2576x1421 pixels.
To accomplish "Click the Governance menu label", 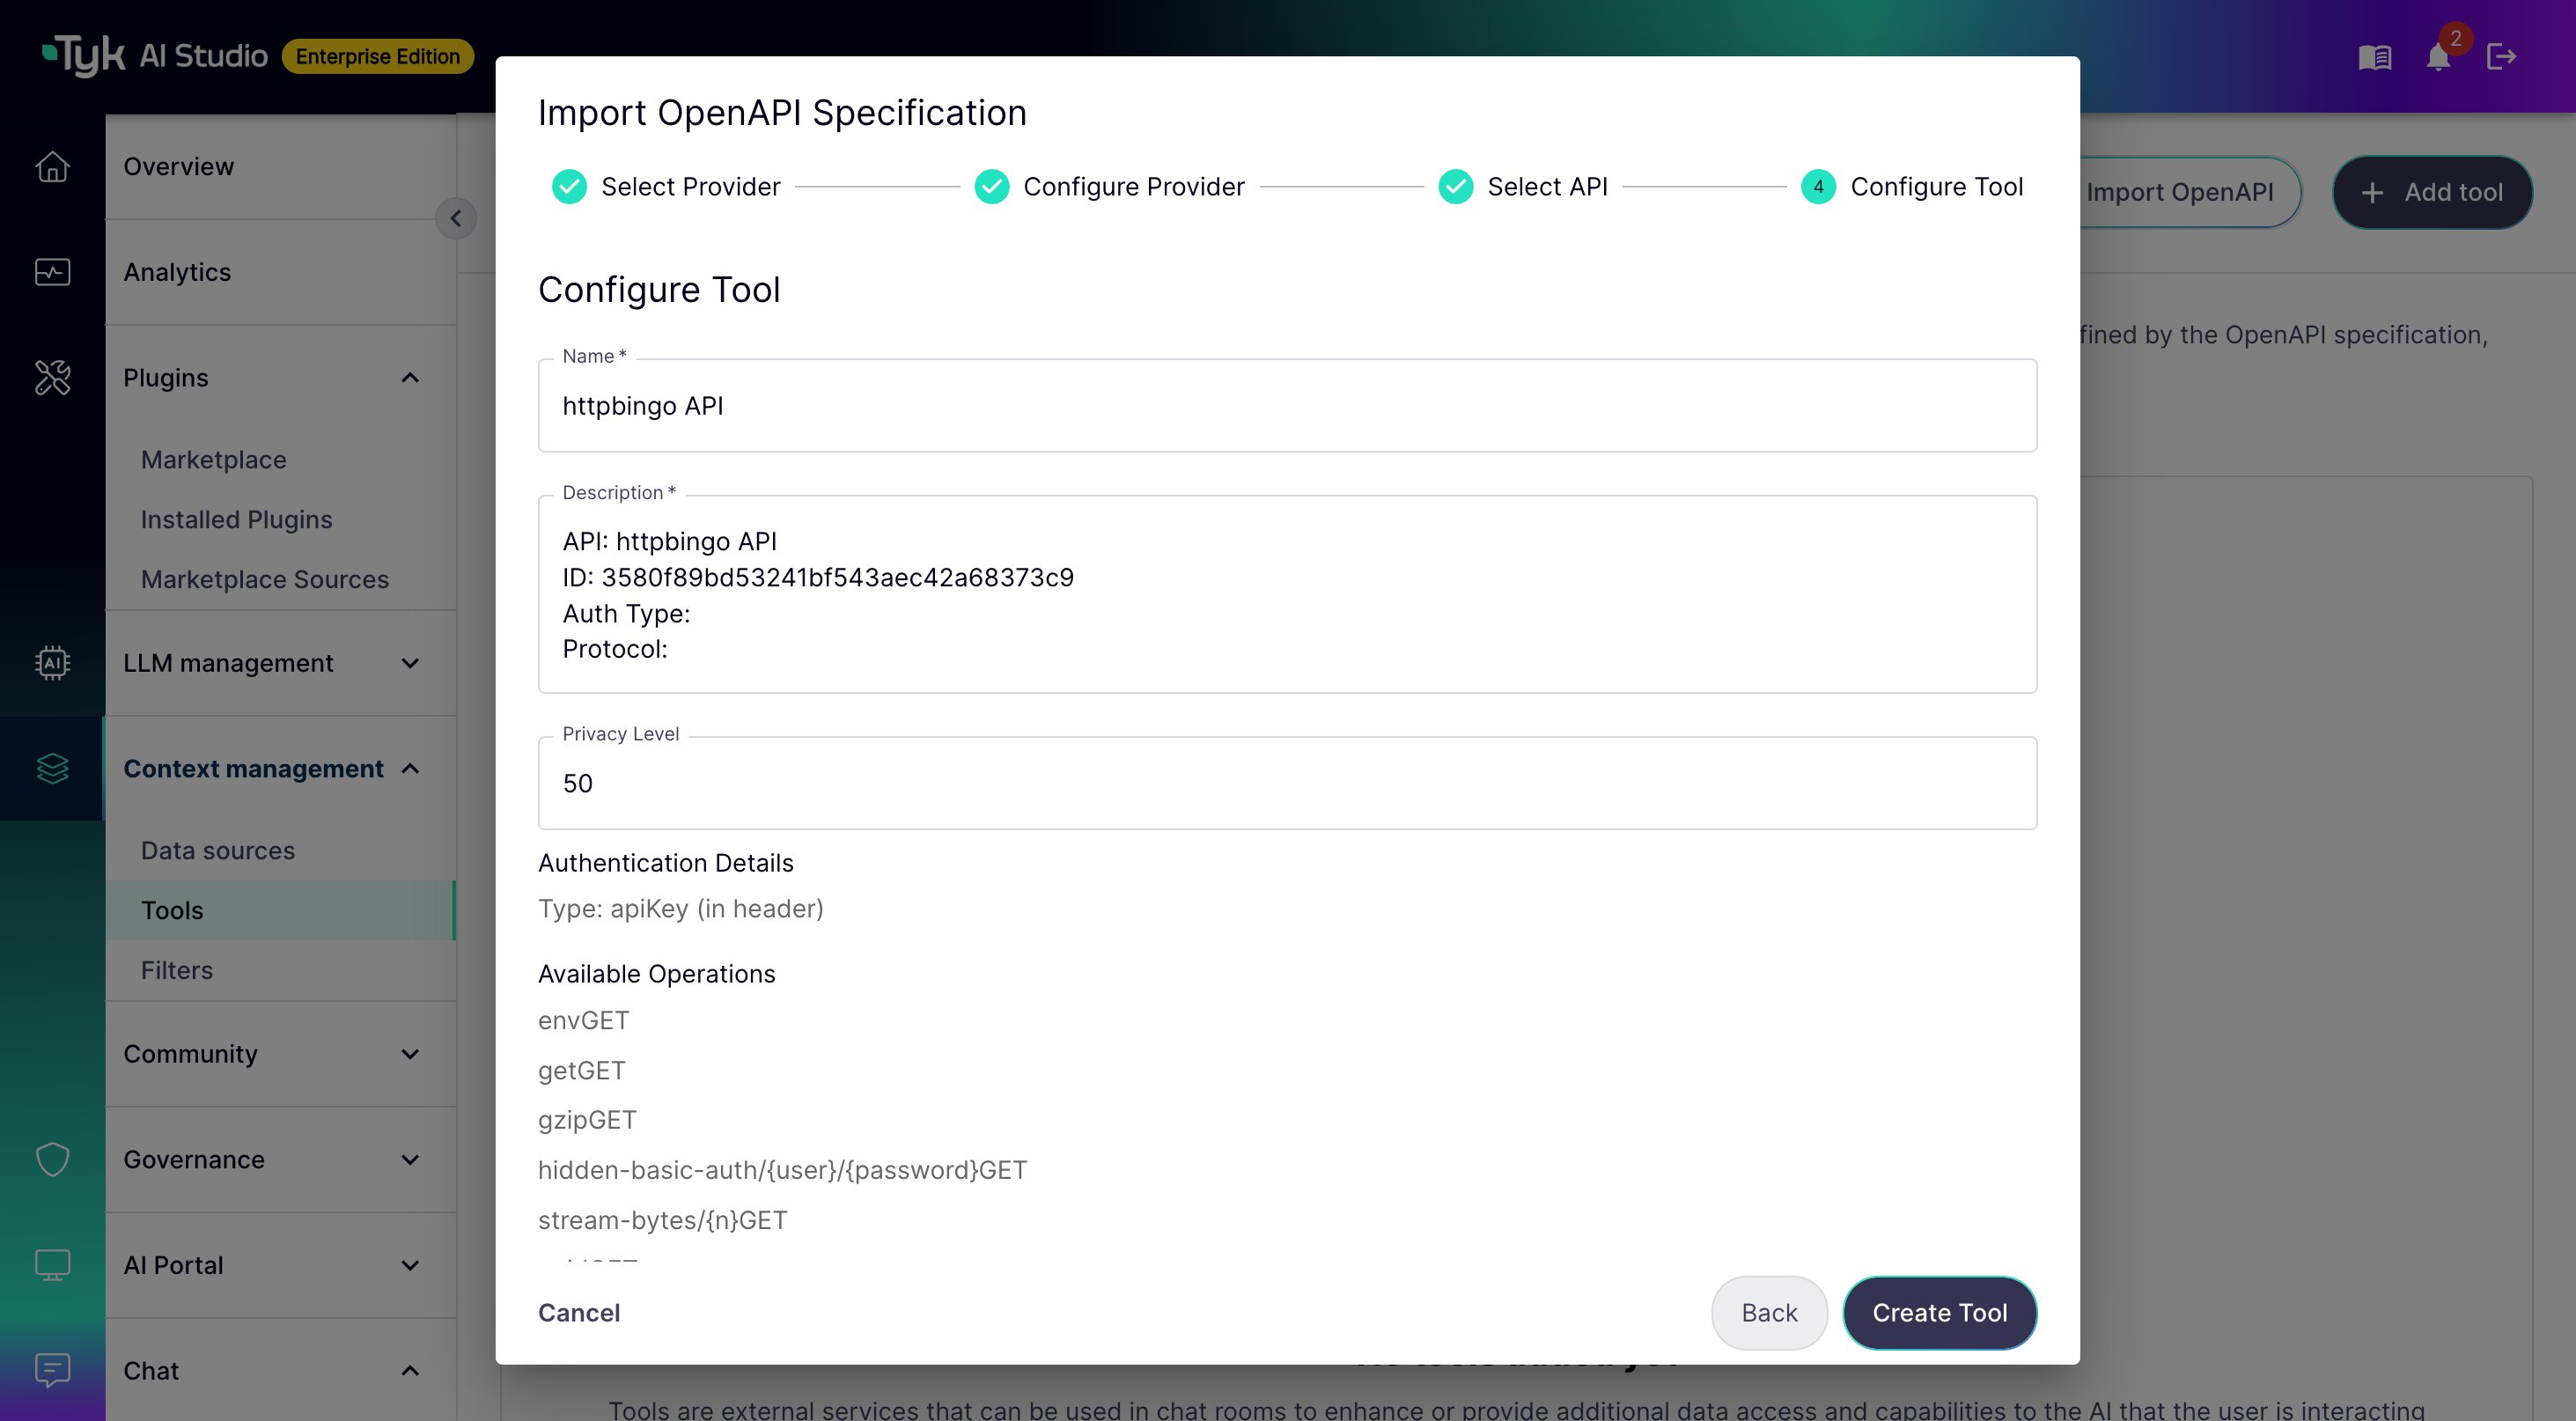I will pos(194,1160).
